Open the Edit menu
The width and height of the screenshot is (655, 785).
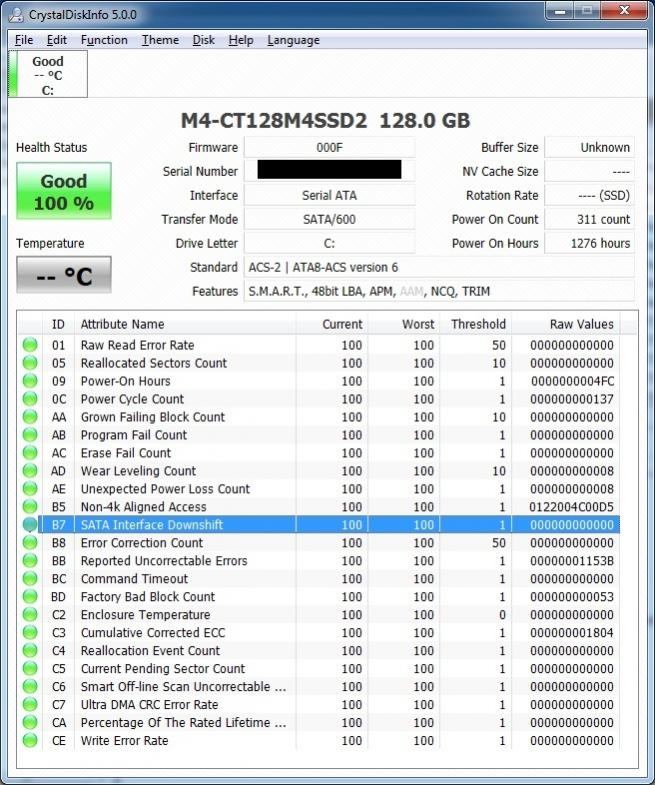point(57,40)
